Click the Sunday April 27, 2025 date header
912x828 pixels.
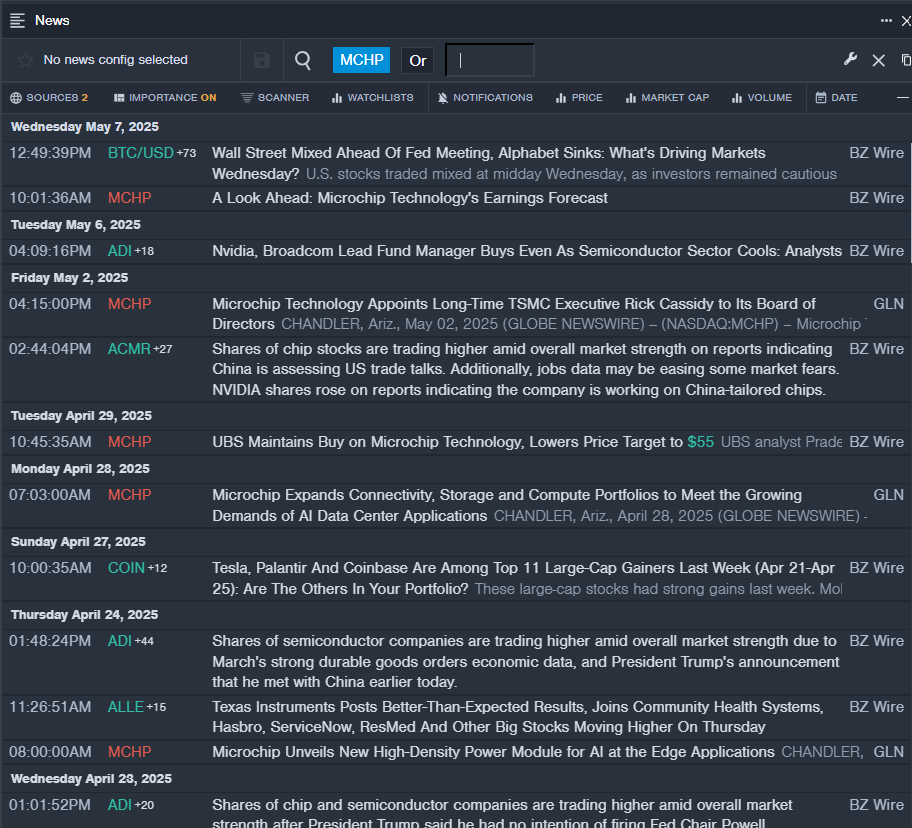pos(79,542)
